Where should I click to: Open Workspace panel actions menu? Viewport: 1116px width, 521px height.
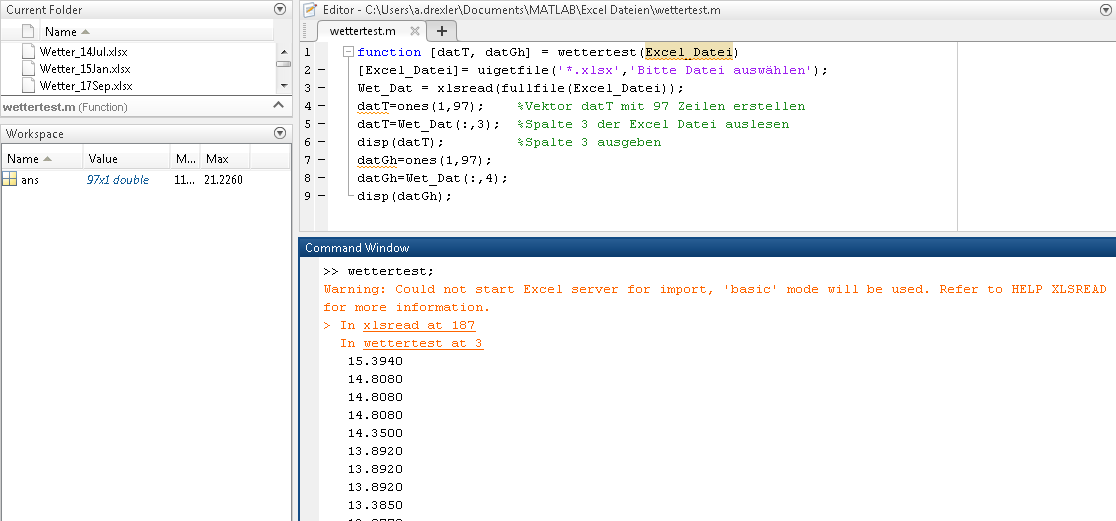pos(280,133)
